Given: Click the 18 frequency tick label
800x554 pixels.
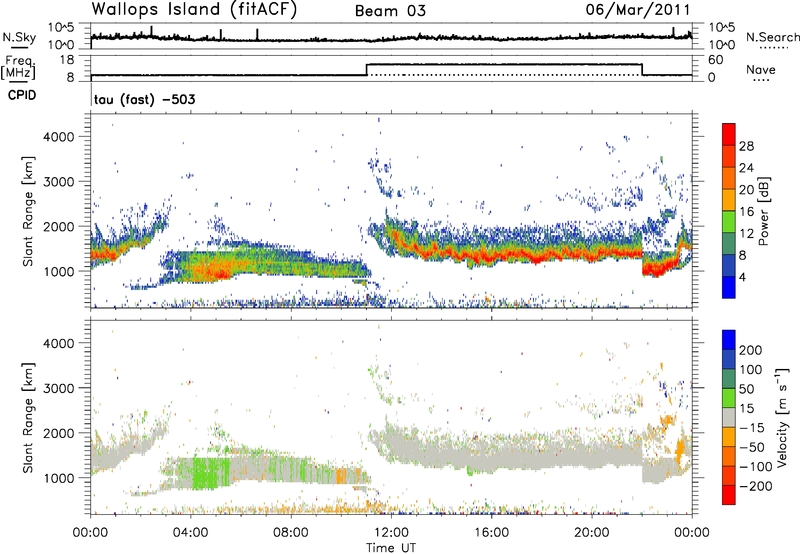Looking at the screenshot, I should point(67,60).
